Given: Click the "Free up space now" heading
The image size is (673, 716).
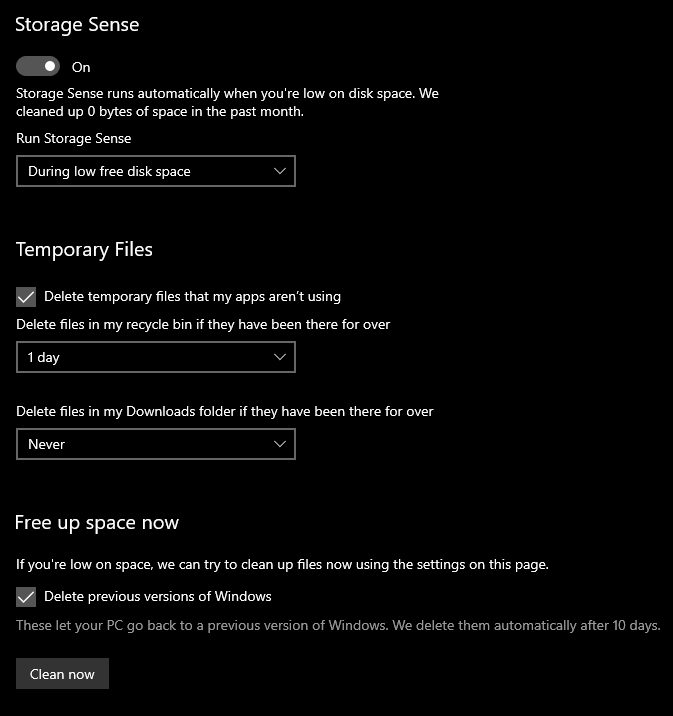Looking at the screenshot, I should click(x=97, y=523).
